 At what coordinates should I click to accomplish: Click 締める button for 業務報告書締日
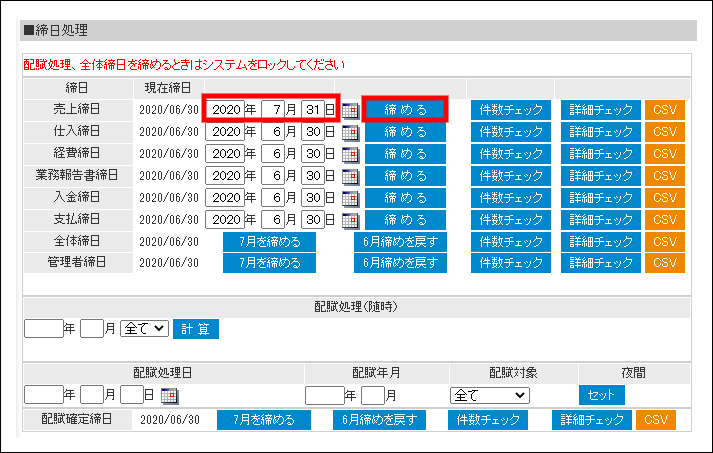pos(405,176)
